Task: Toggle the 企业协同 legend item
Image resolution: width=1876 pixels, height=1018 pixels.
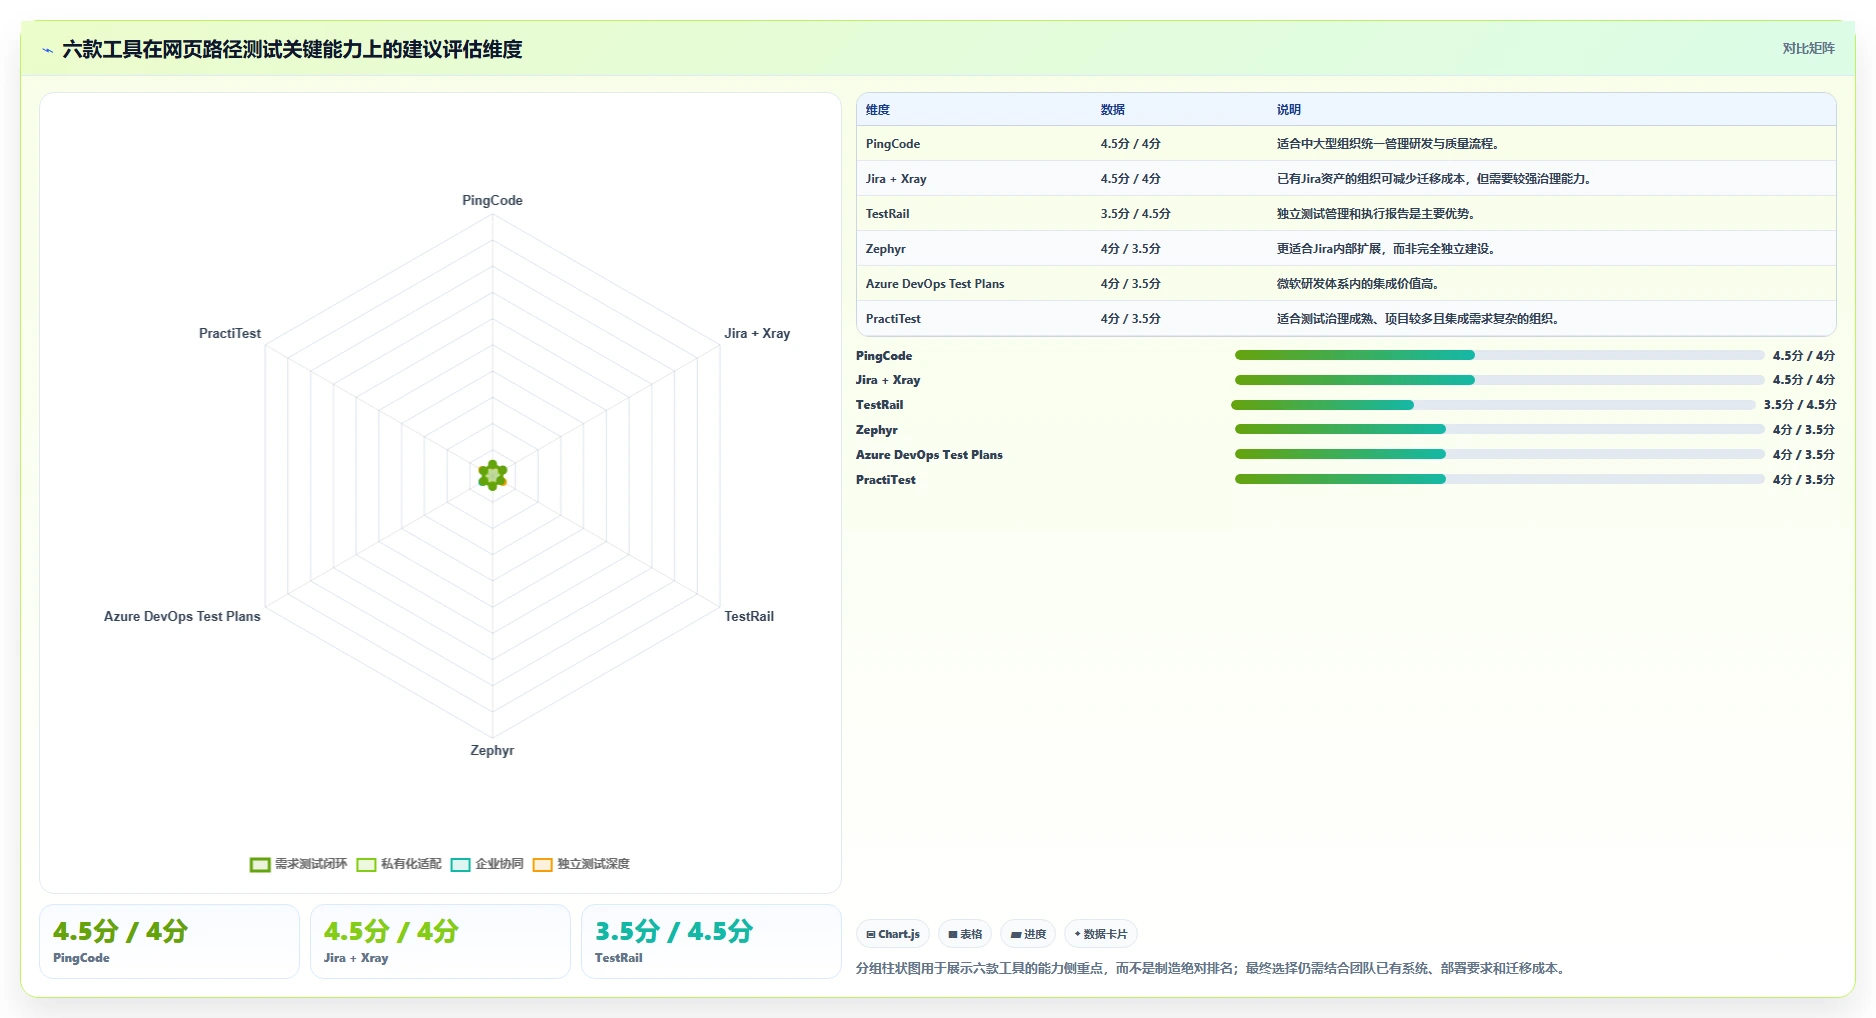Action: coord(487,864)
